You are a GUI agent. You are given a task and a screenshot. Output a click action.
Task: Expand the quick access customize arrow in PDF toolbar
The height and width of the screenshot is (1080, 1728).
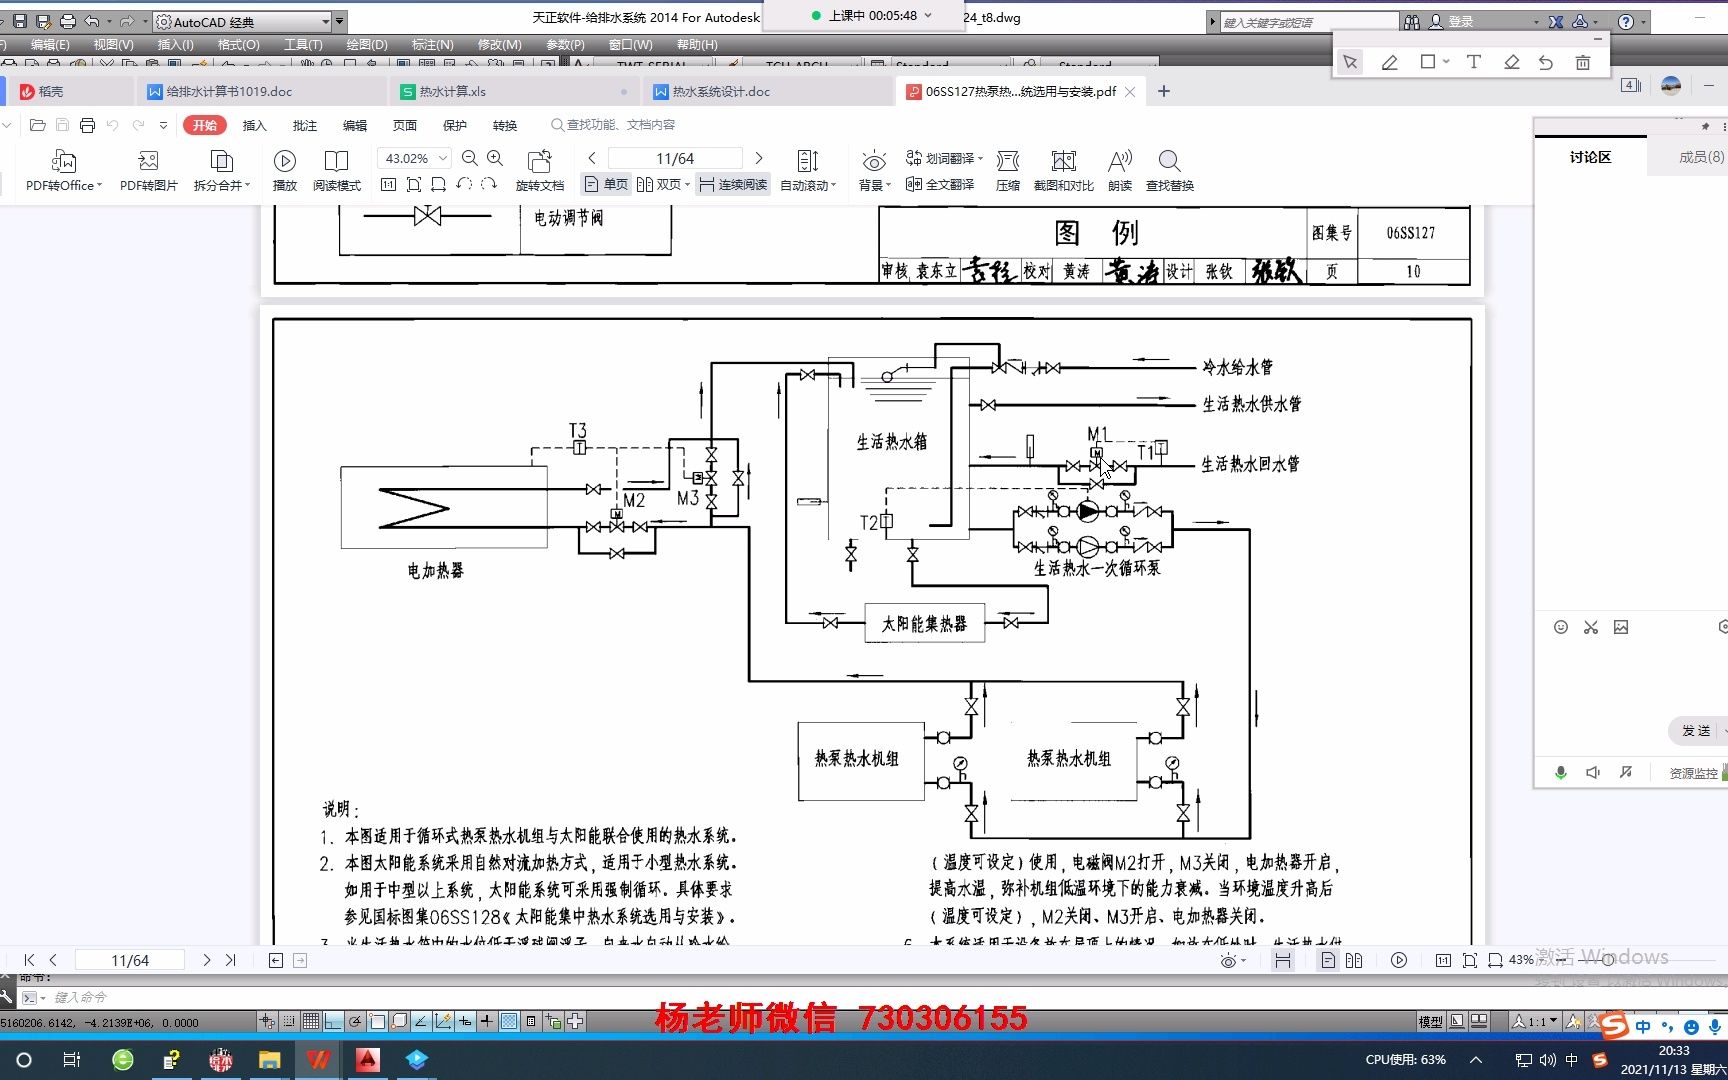(x=163, y=125)
